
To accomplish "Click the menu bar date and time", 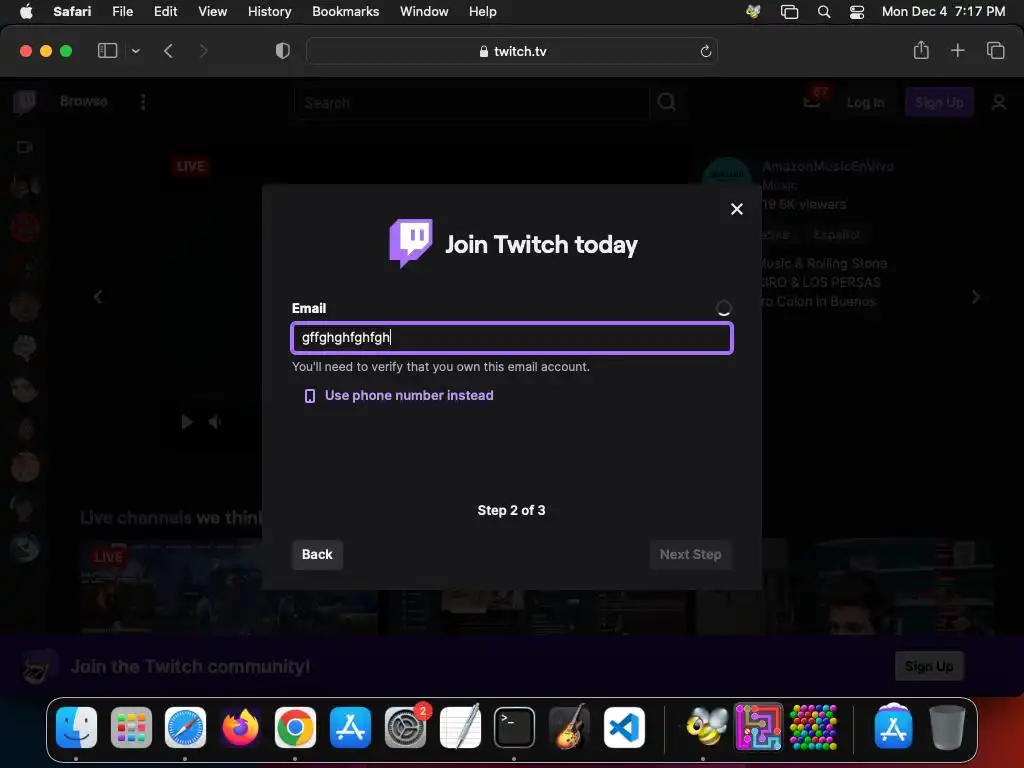I will click(x=943, y=11).
